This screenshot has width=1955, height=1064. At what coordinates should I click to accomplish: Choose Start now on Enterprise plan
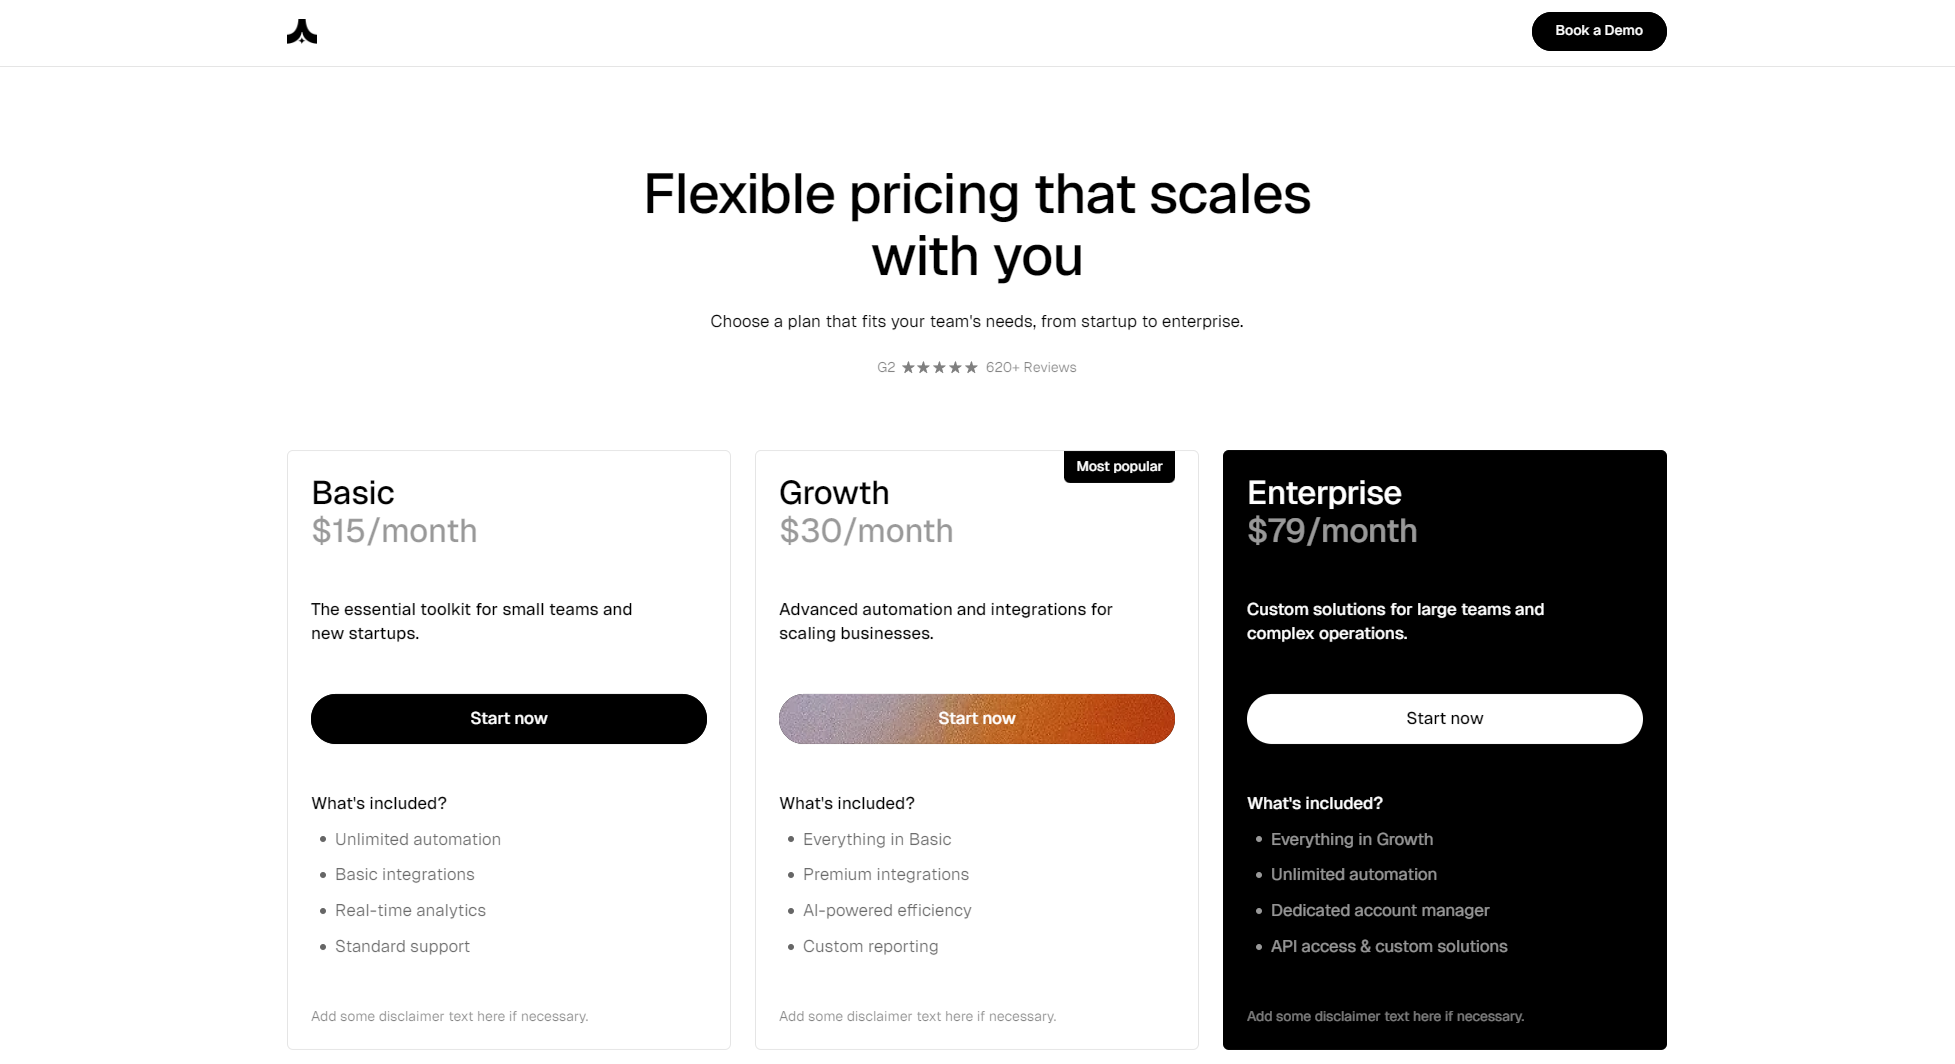pos(1444,719)
